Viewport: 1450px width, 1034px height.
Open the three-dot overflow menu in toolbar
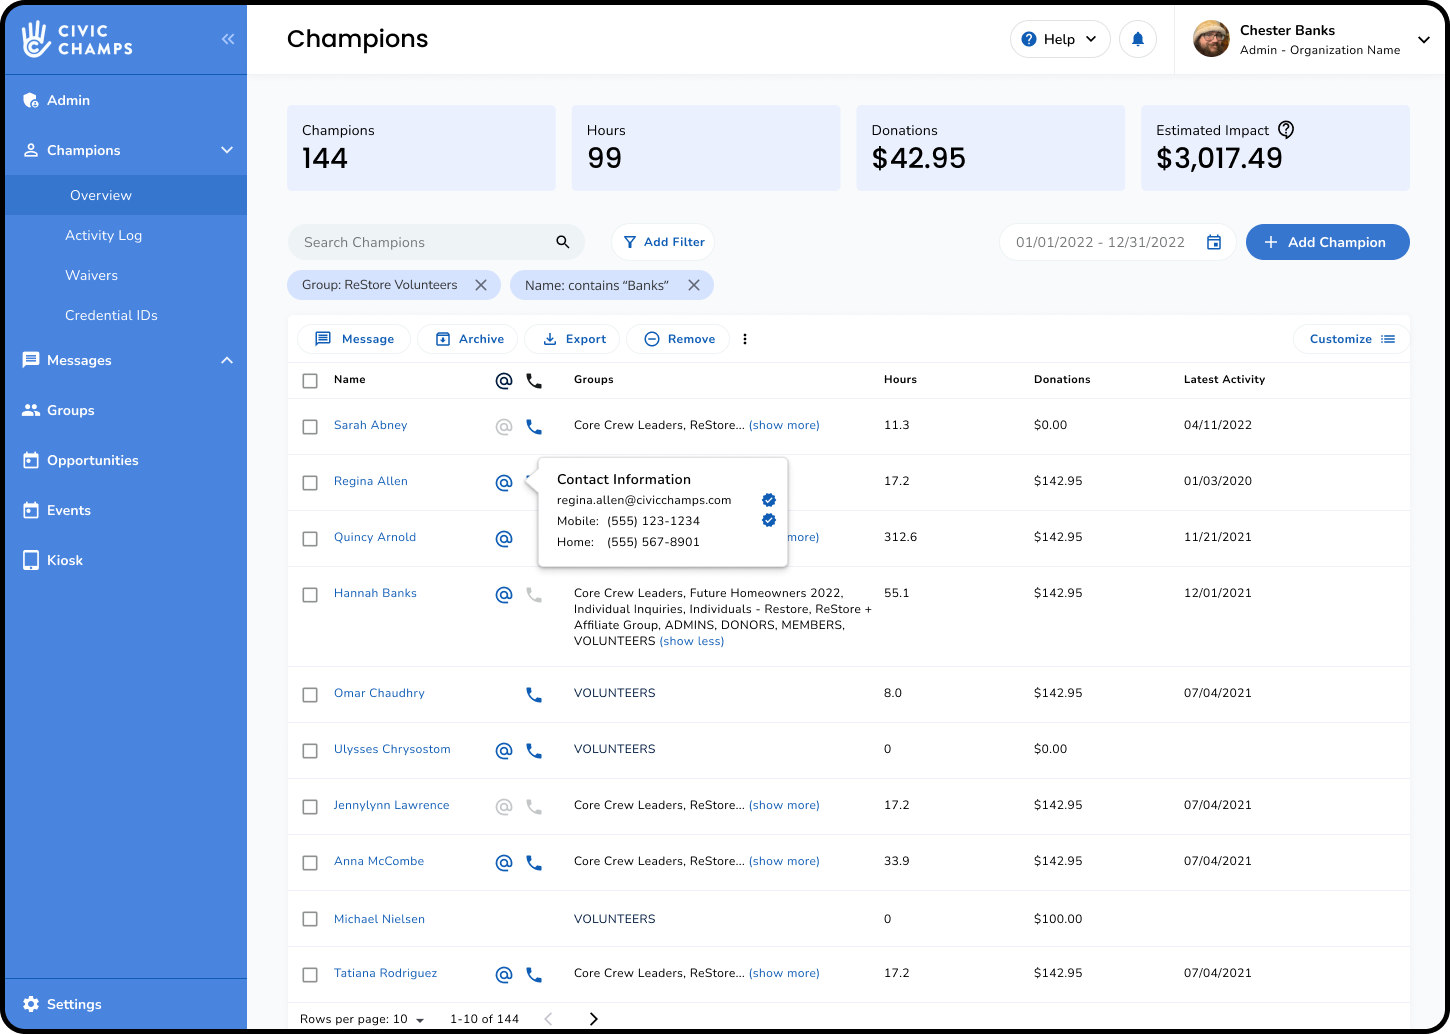pos(745,339)
